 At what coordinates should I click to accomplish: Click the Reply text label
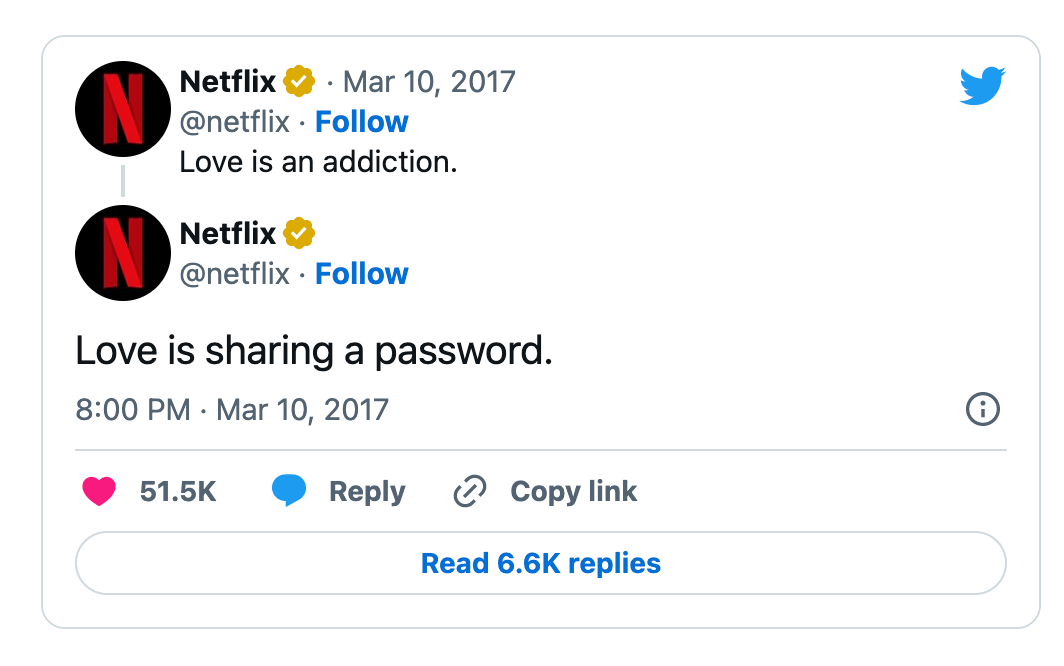coord(367,492)
